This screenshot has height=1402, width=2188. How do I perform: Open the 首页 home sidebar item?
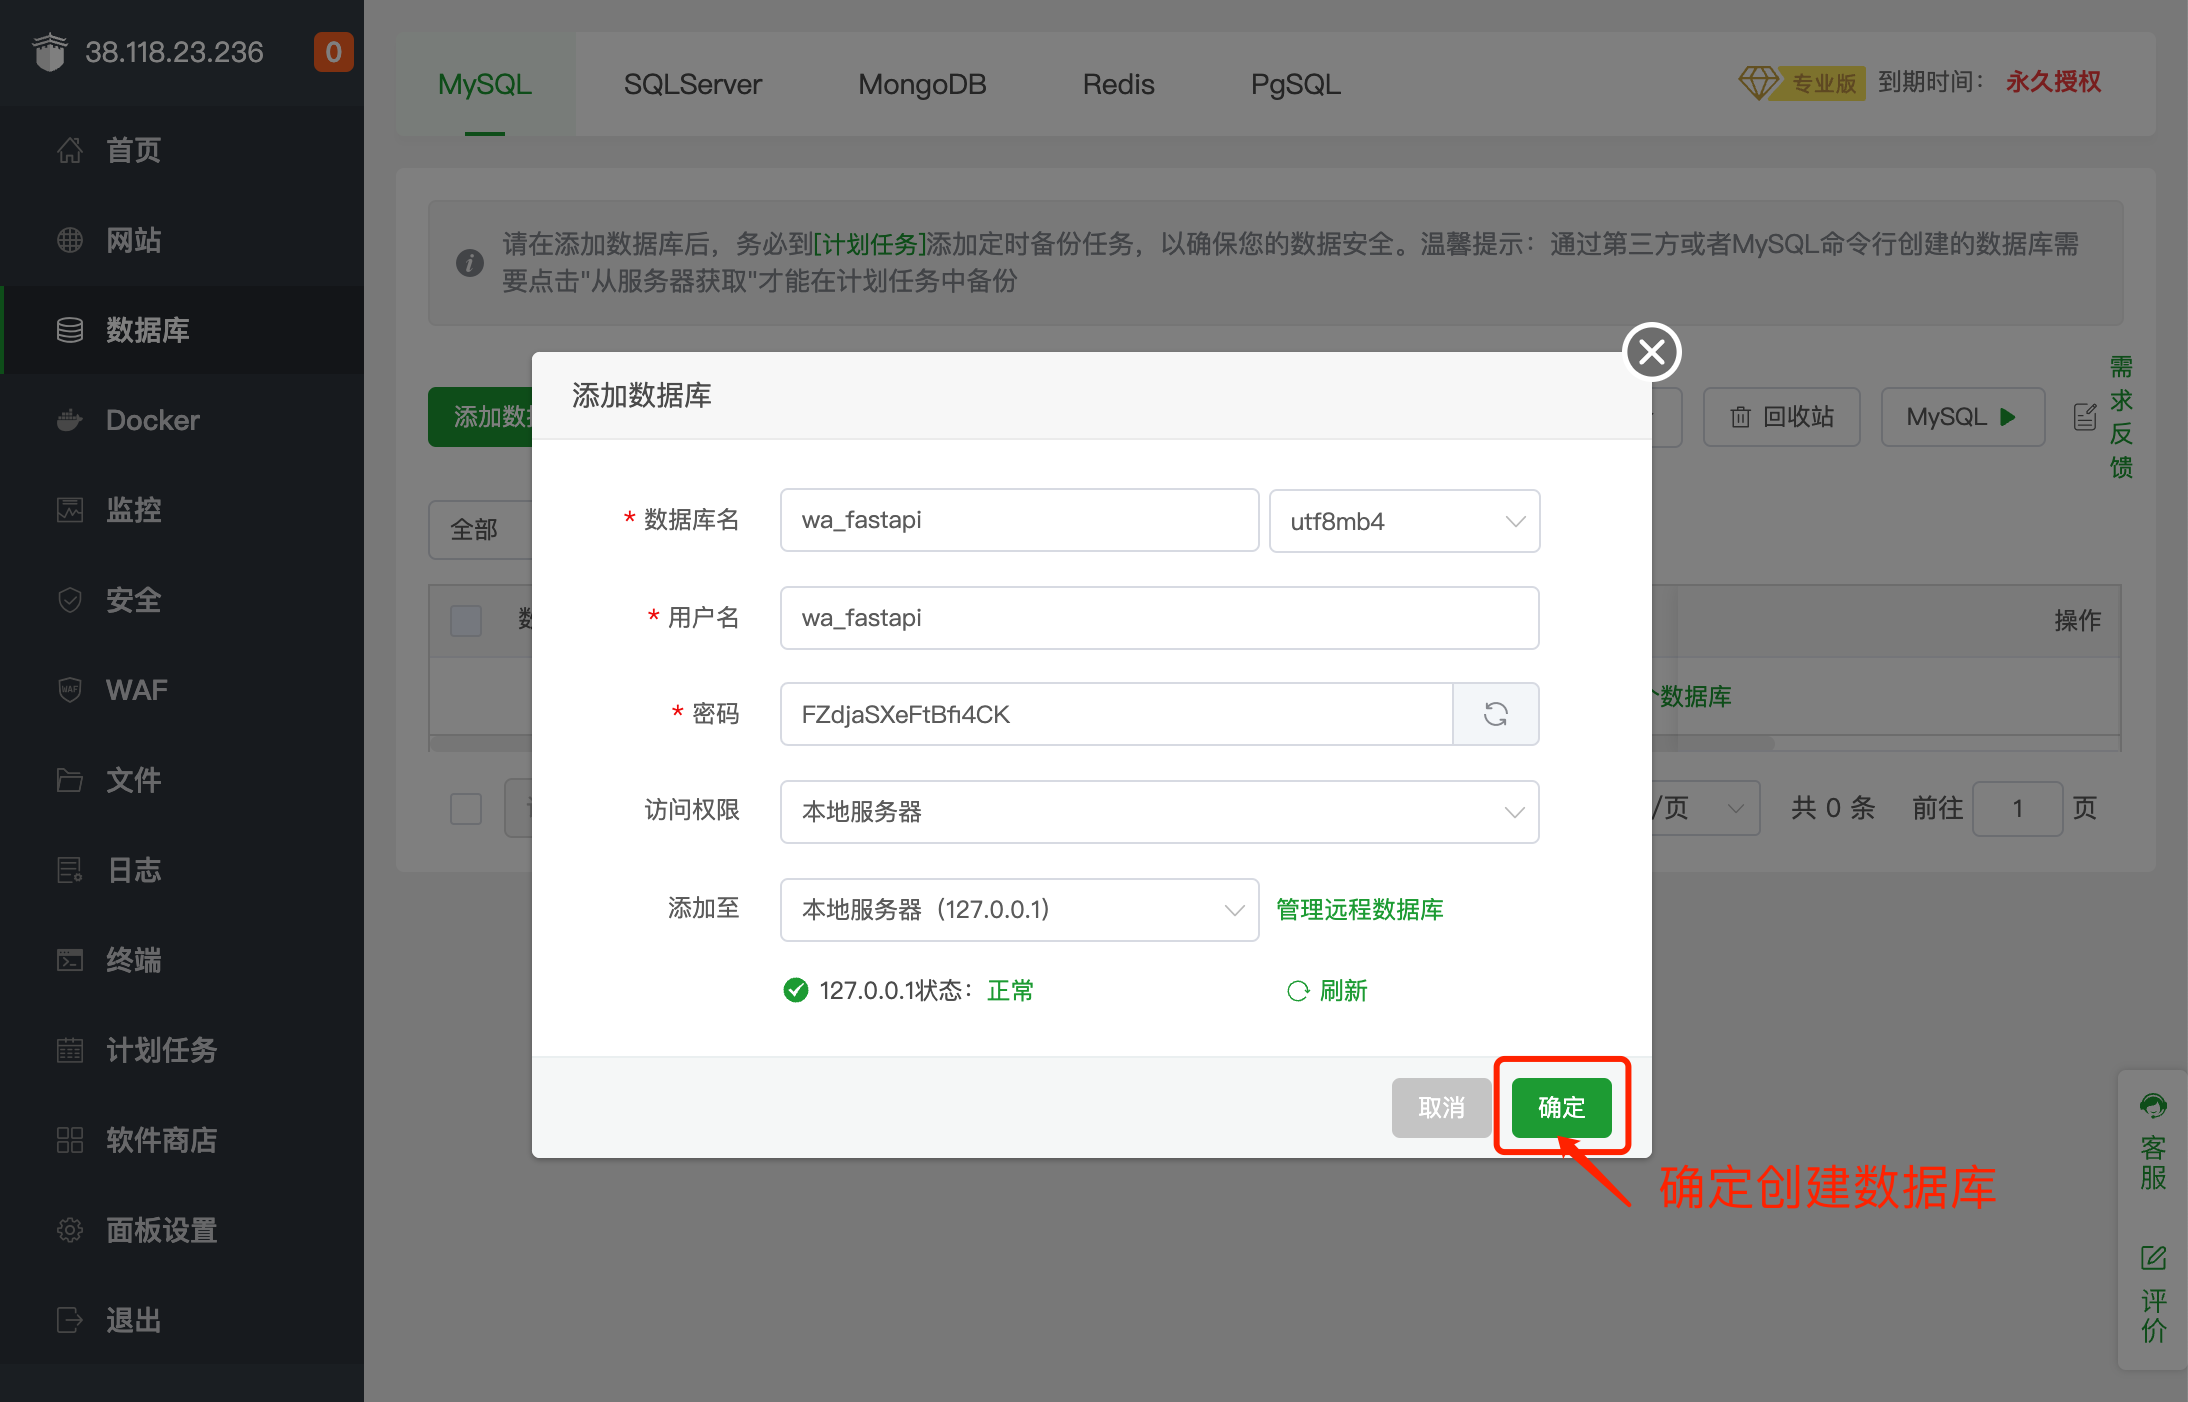tap(182, 150)
